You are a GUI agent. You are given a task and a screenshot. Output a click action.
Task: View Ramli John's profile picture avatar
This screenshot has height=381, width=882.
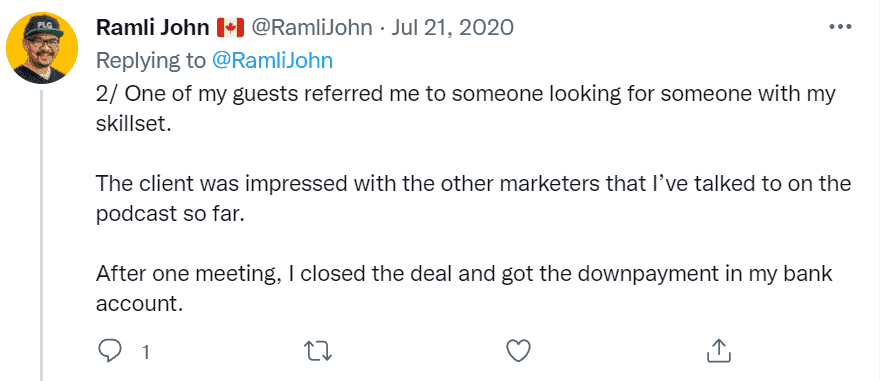(41, 48)
